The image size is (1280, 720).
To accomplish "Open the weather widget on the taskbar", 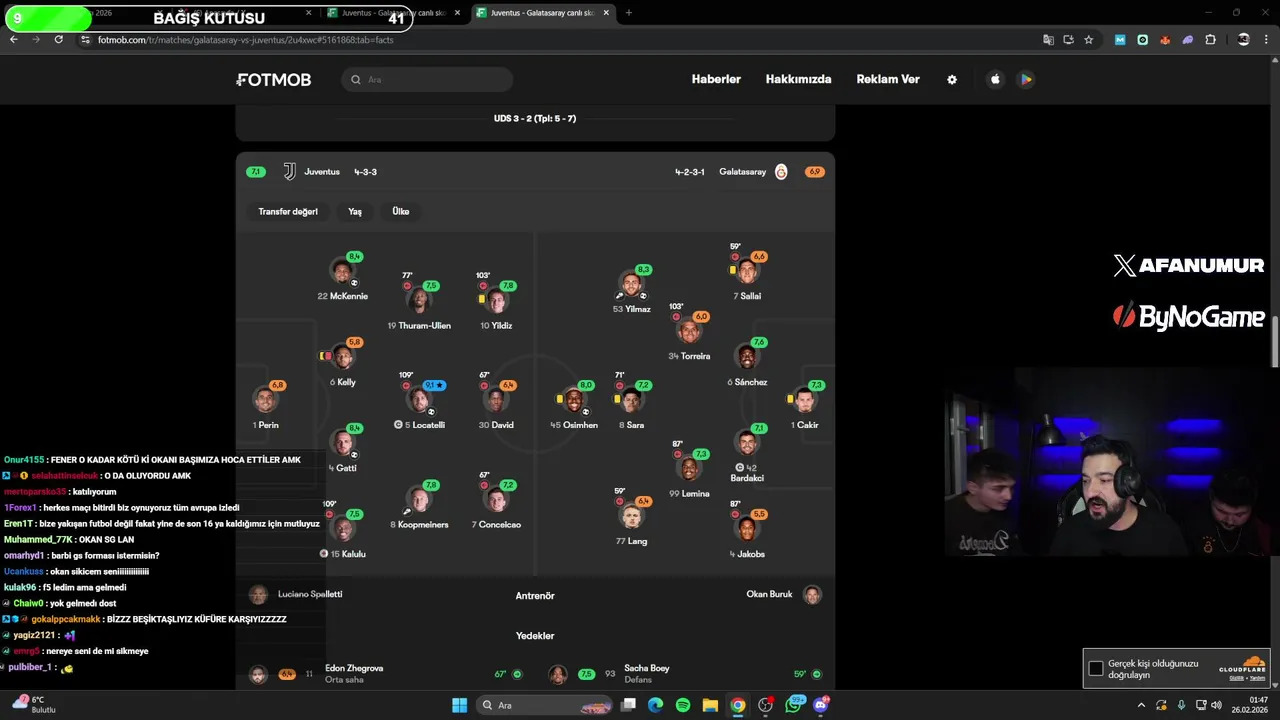I will [x=32, y=705].
